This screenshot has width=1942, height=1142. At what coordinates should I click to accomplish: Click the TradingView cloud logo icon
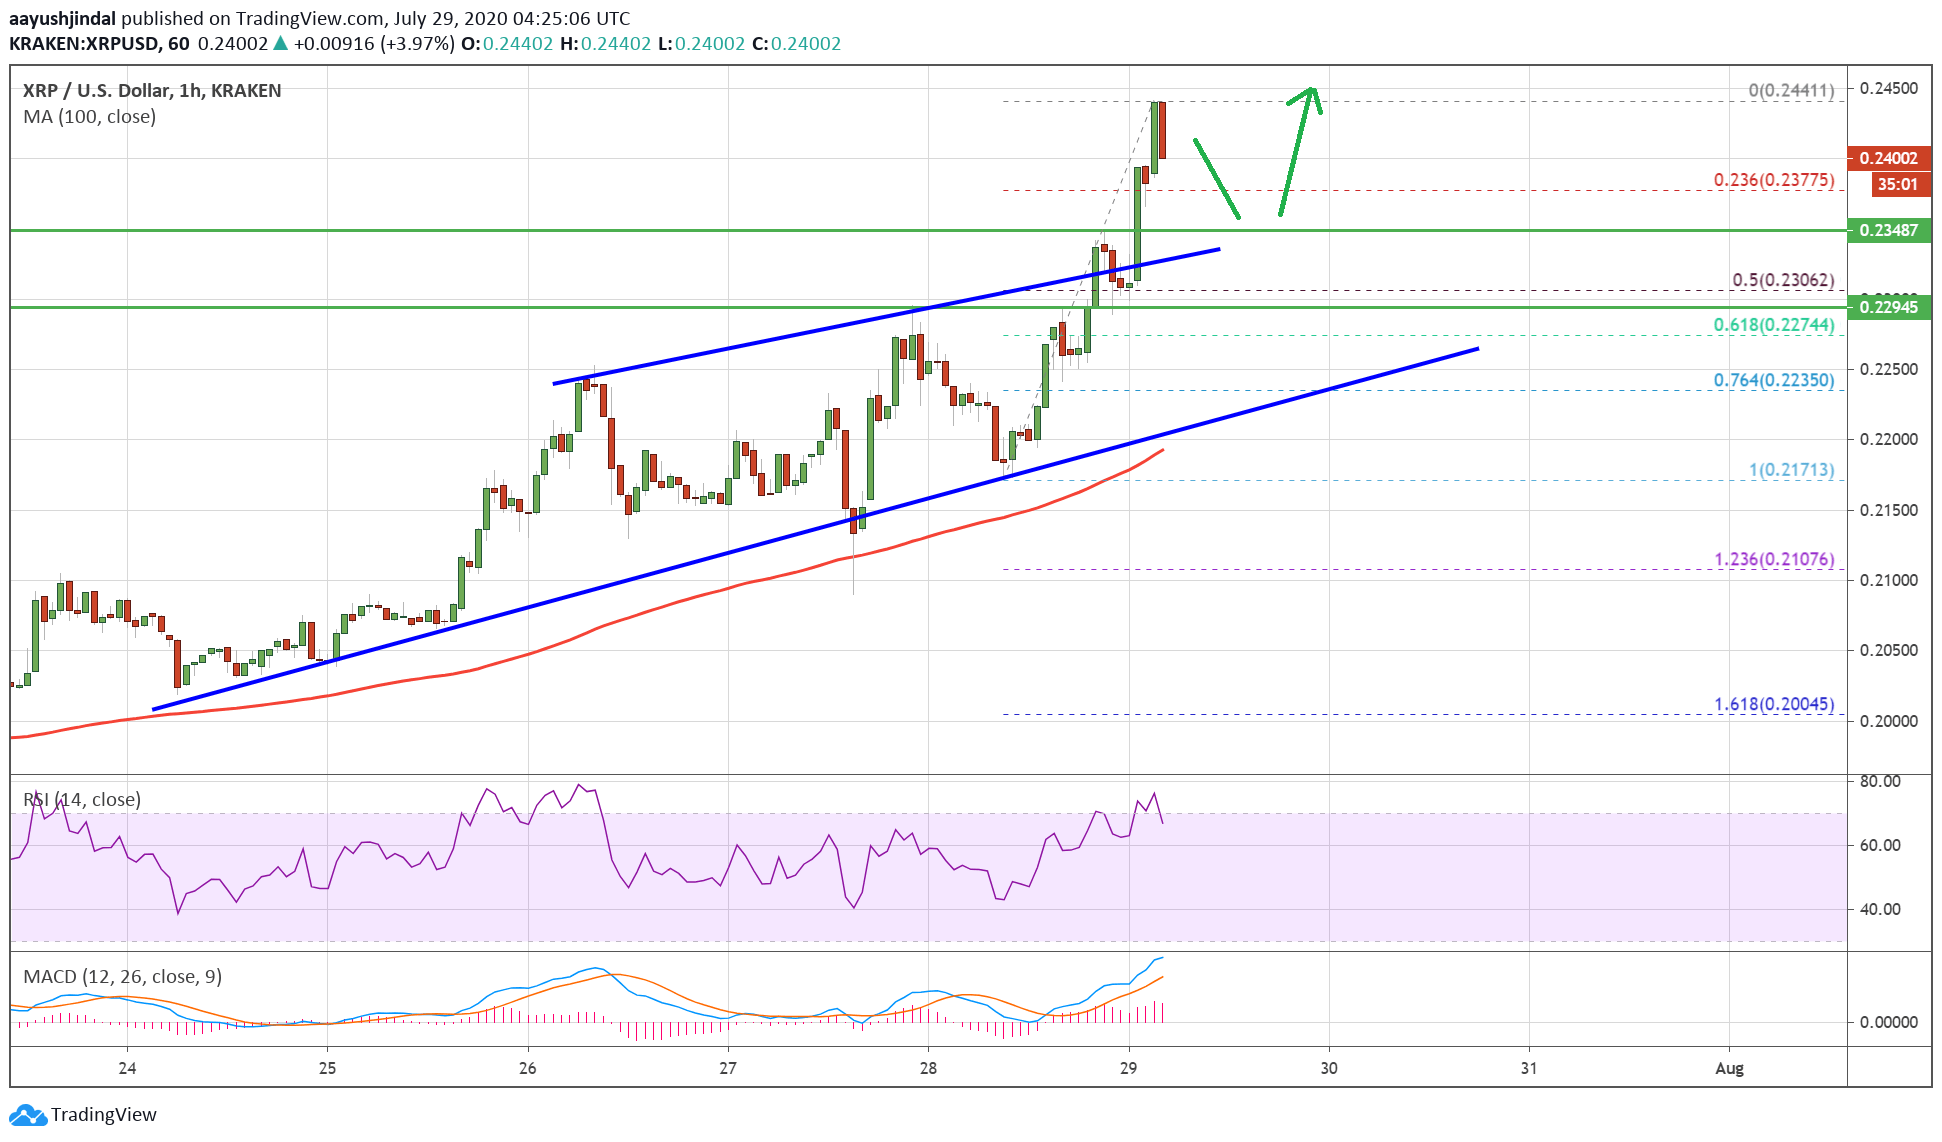[27, 1115]
